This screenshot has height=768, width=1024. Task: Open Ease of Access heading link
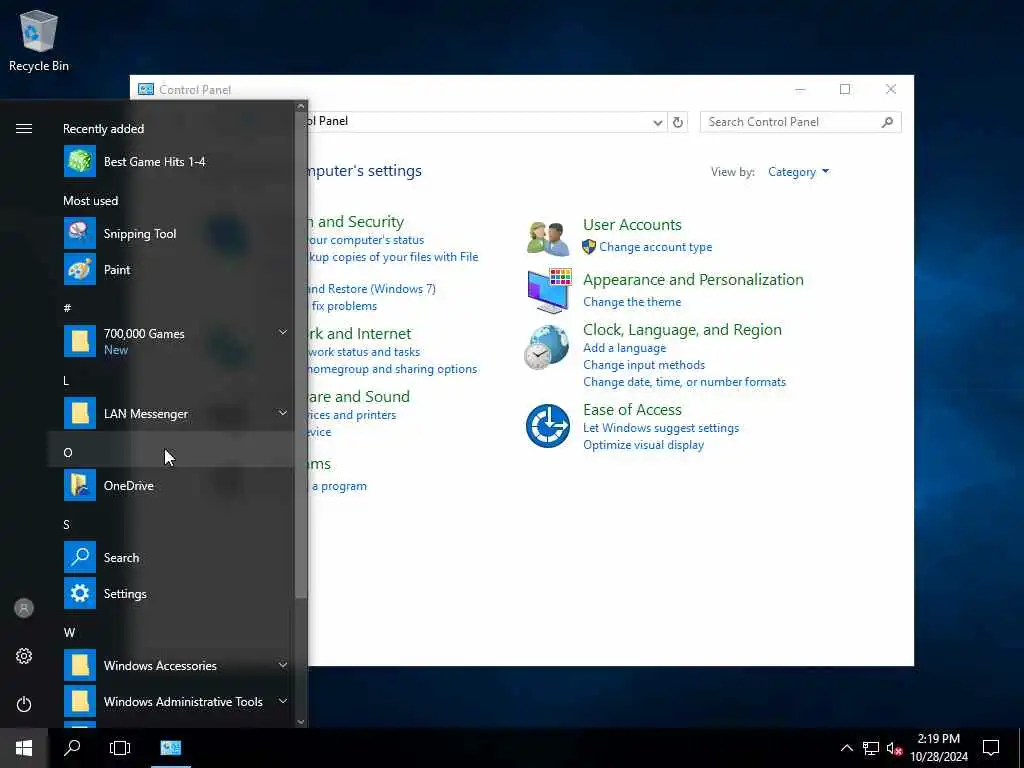[x=632, y=409]
